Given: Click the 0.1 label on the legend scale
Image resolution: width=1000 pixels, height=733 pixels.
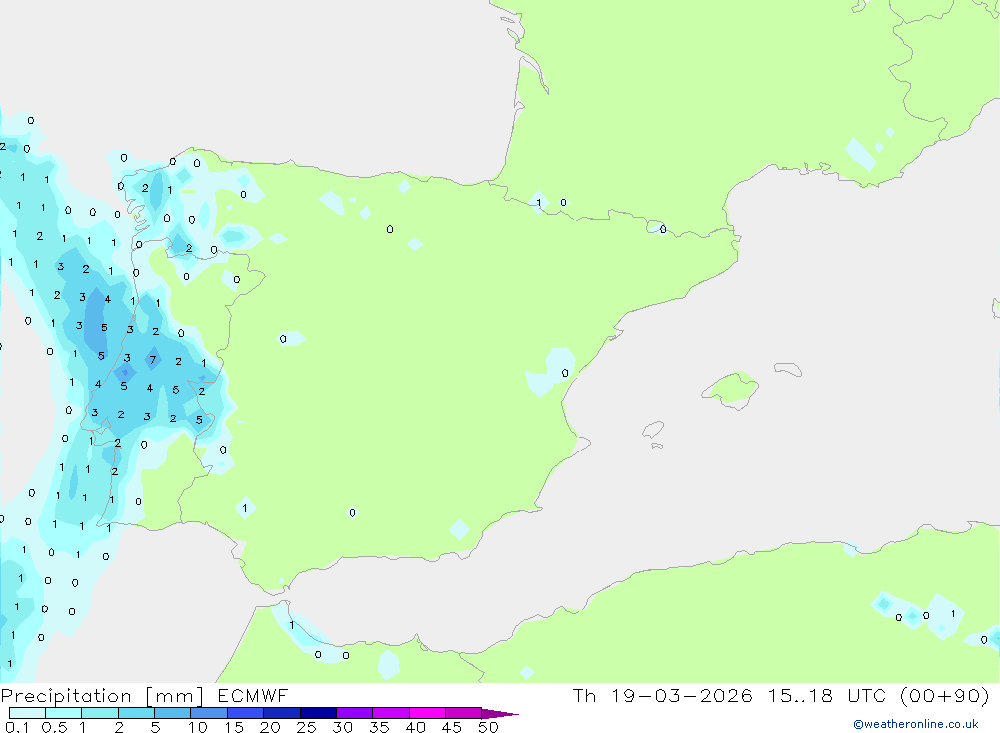Looking at the screenshot, I should coord(17,727).
